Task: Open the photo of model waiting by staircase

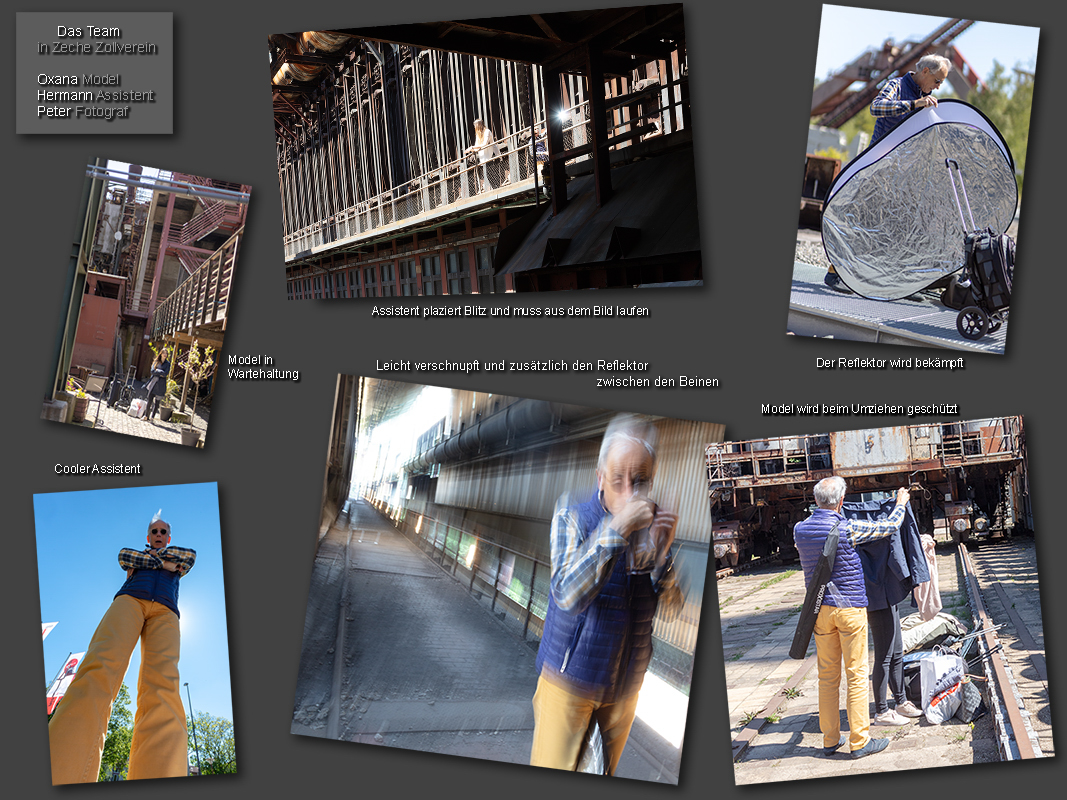Action: click(x=146, y=300)
